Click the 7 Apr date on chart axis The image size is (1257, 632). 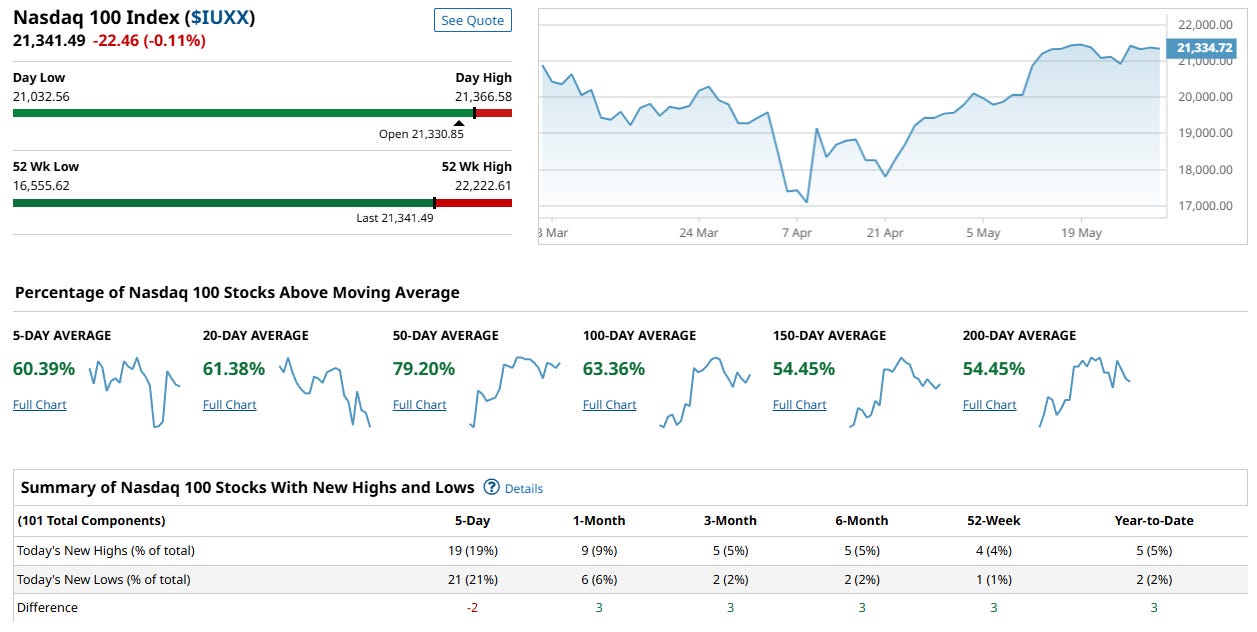tap(797, 233)
